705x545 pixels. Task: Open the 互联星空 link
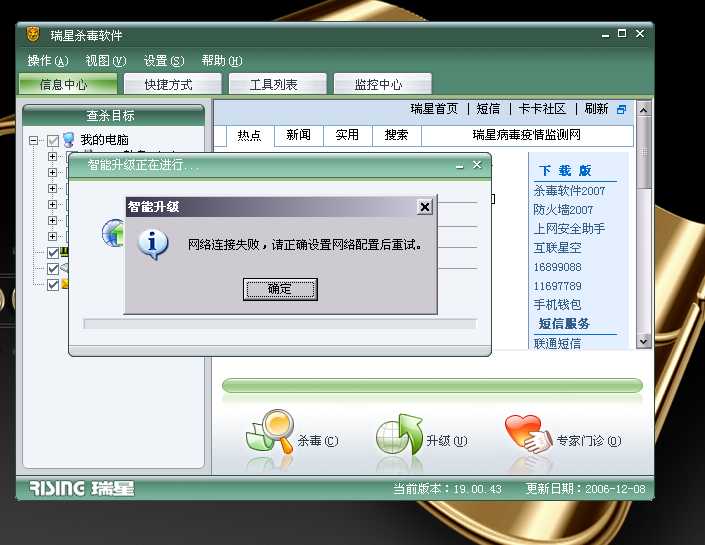point(558,248)
